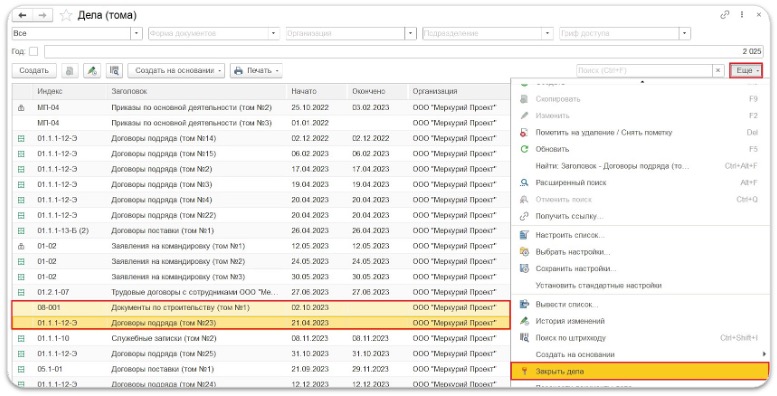Click the Выбрать настройки icon
This screenshot has height=396, width=777.
coord(524,252)
